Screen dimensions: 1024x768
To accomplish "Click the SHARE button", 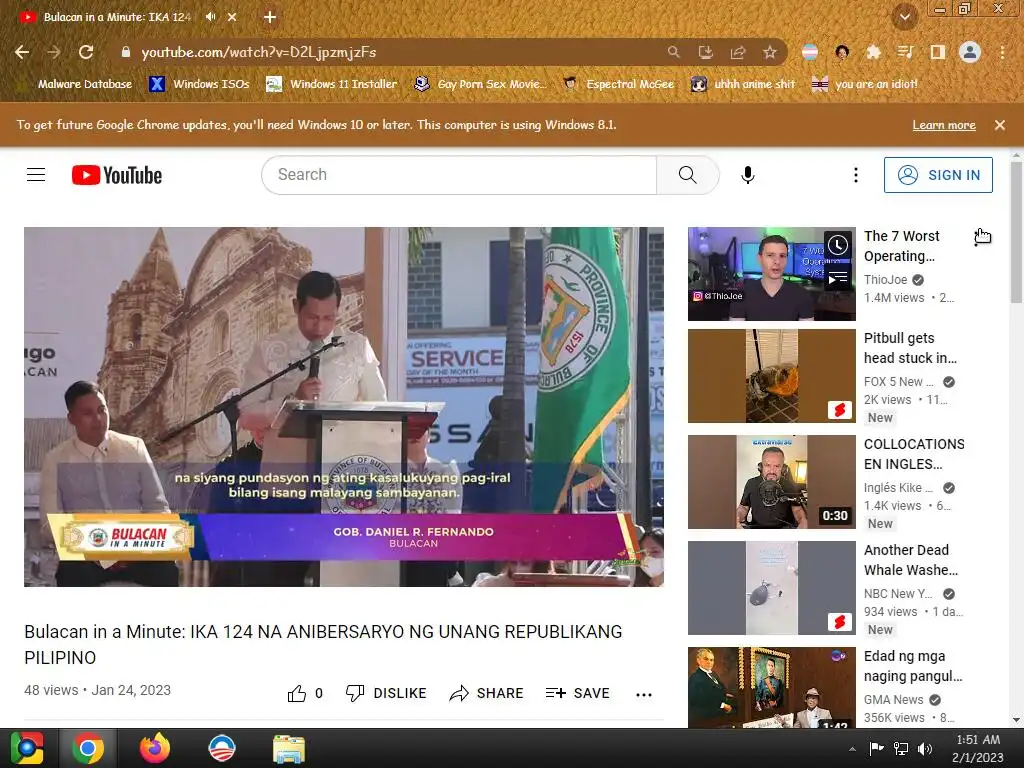I will [487, 694].
